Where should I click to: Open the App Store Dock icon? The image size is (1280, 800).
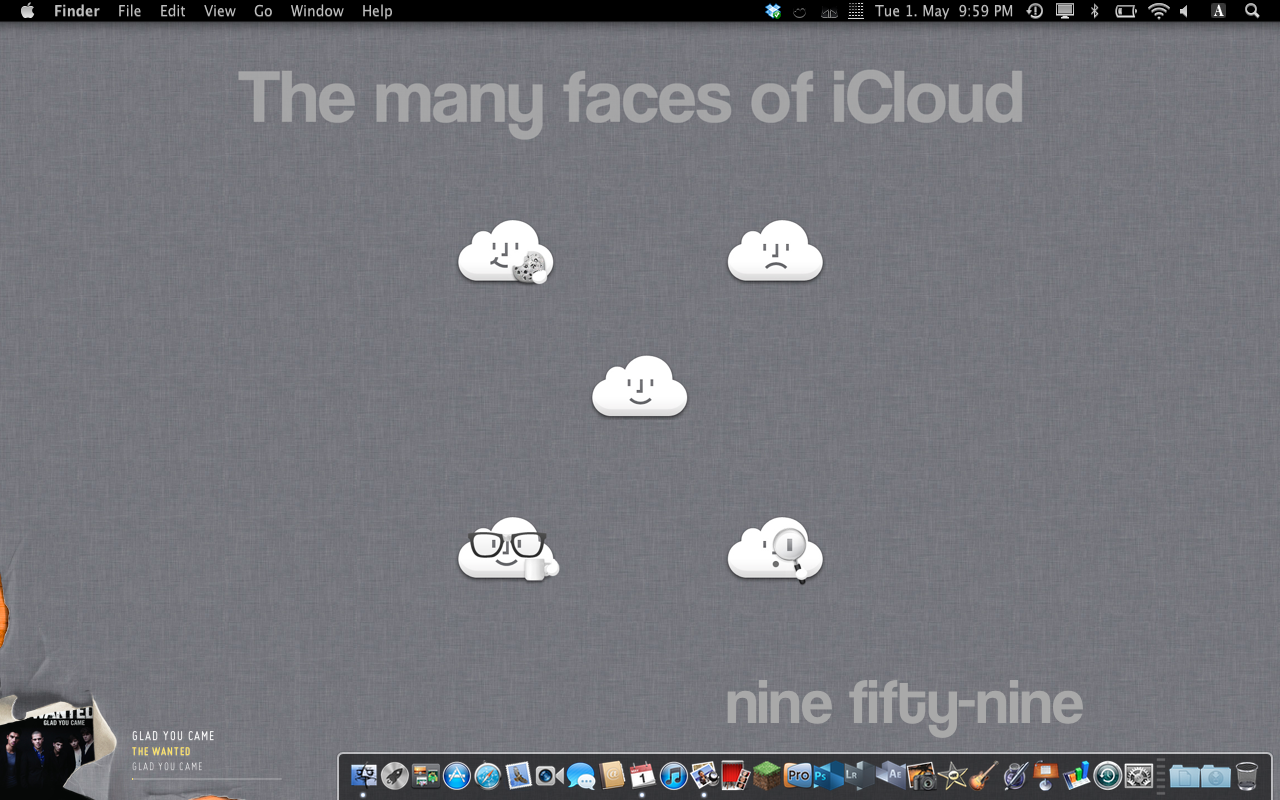457,775
